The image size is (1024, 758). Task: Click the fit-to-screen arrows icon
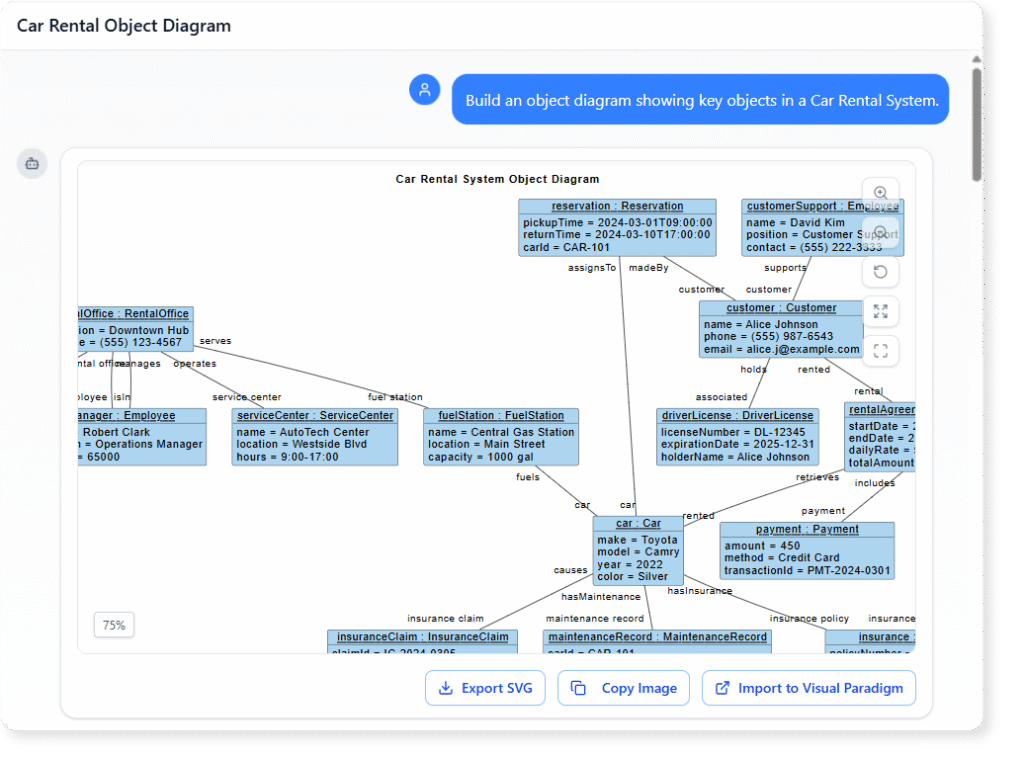[x=880, y=311]
